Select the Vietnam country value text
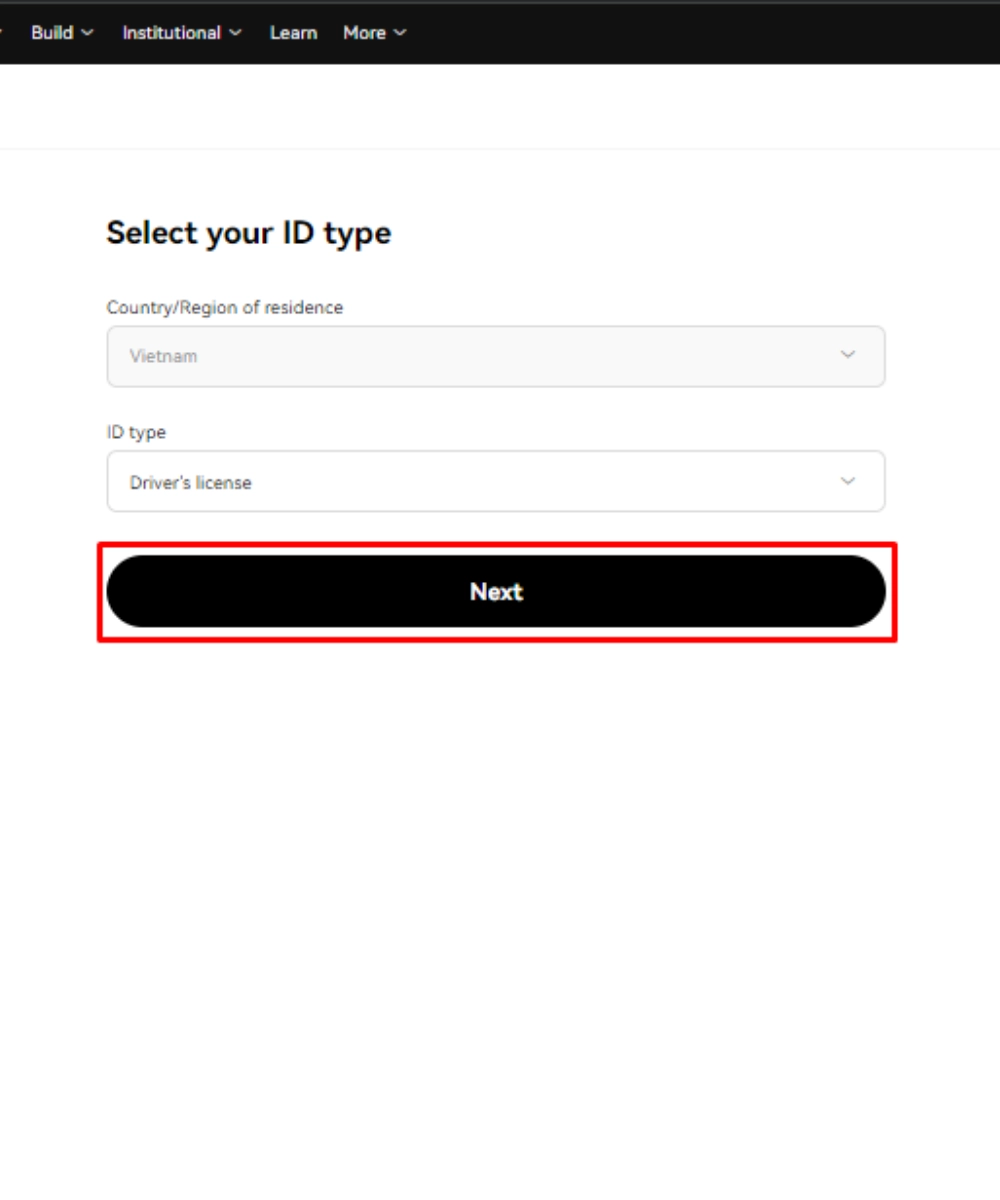Image resolution: width=1000 pixels, height=1200 pixels. [163, 356]
